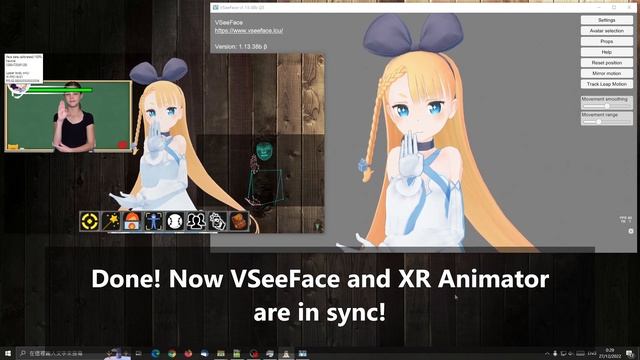Adjust the Movement range slider
This screenshot has width=640, height=360.
[607, 122]
